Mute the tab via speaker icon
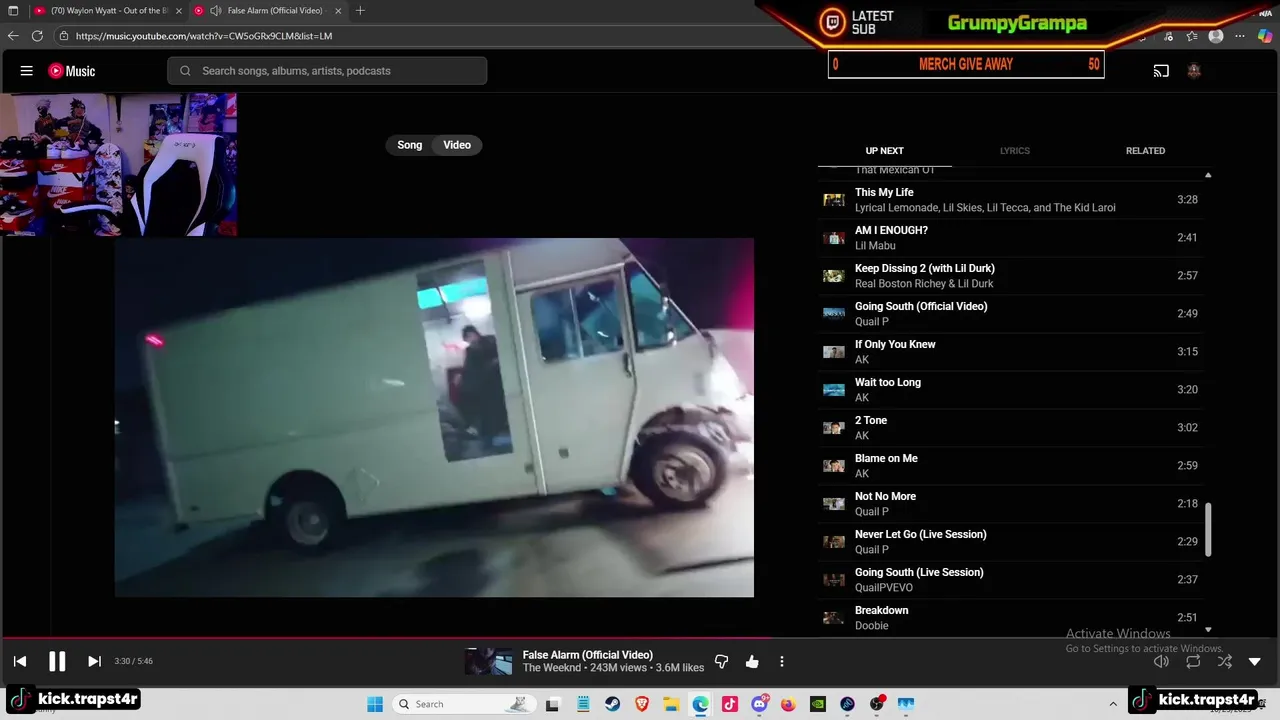This screenshot has width=1280, height=720. [x=215, y=11]
